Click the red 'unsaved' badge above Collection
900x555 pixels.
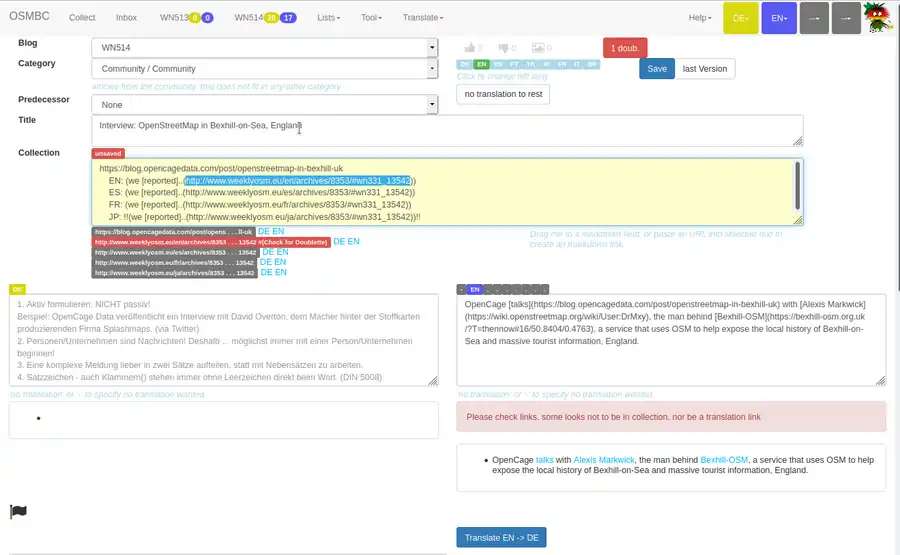[108, 154]
